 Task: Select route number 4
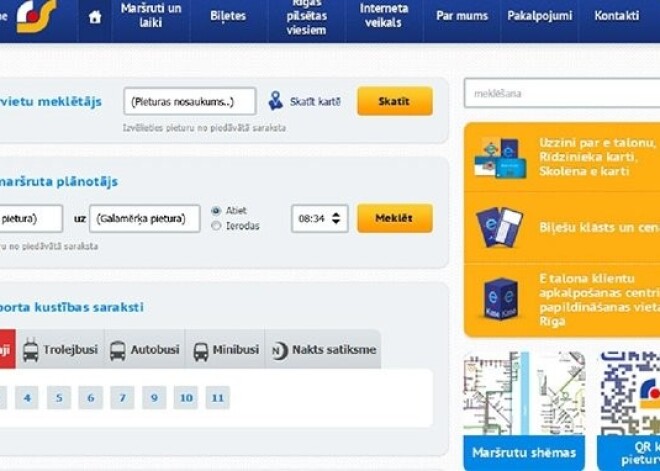(27, 398)
